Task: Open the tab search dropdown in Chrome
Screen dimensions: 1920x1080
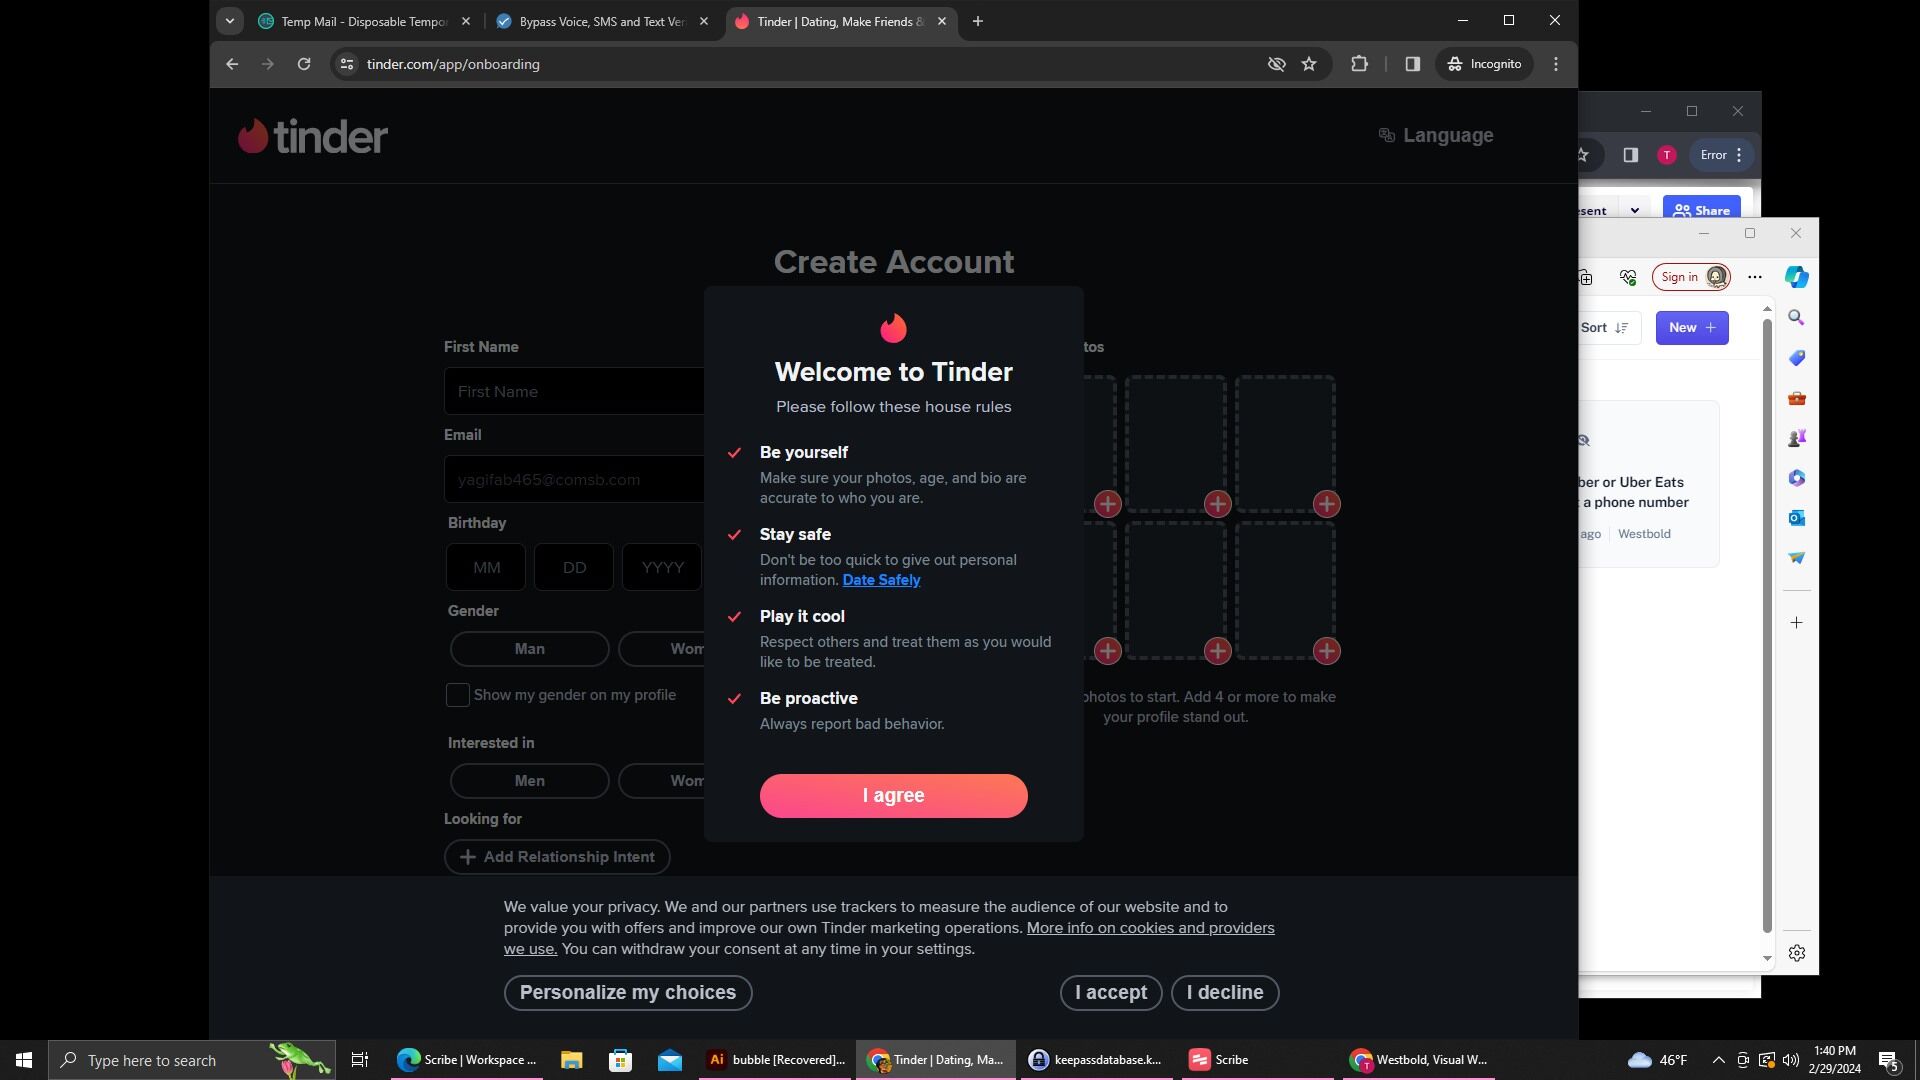Action: pyautogui.click(x=230, y=21)
